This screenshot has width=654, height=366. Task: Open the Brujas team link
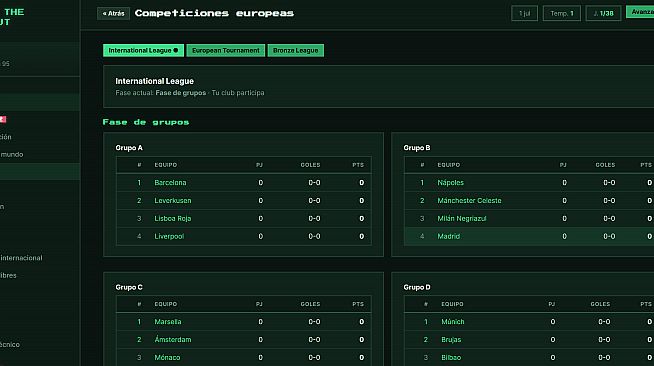coord(451,340)
